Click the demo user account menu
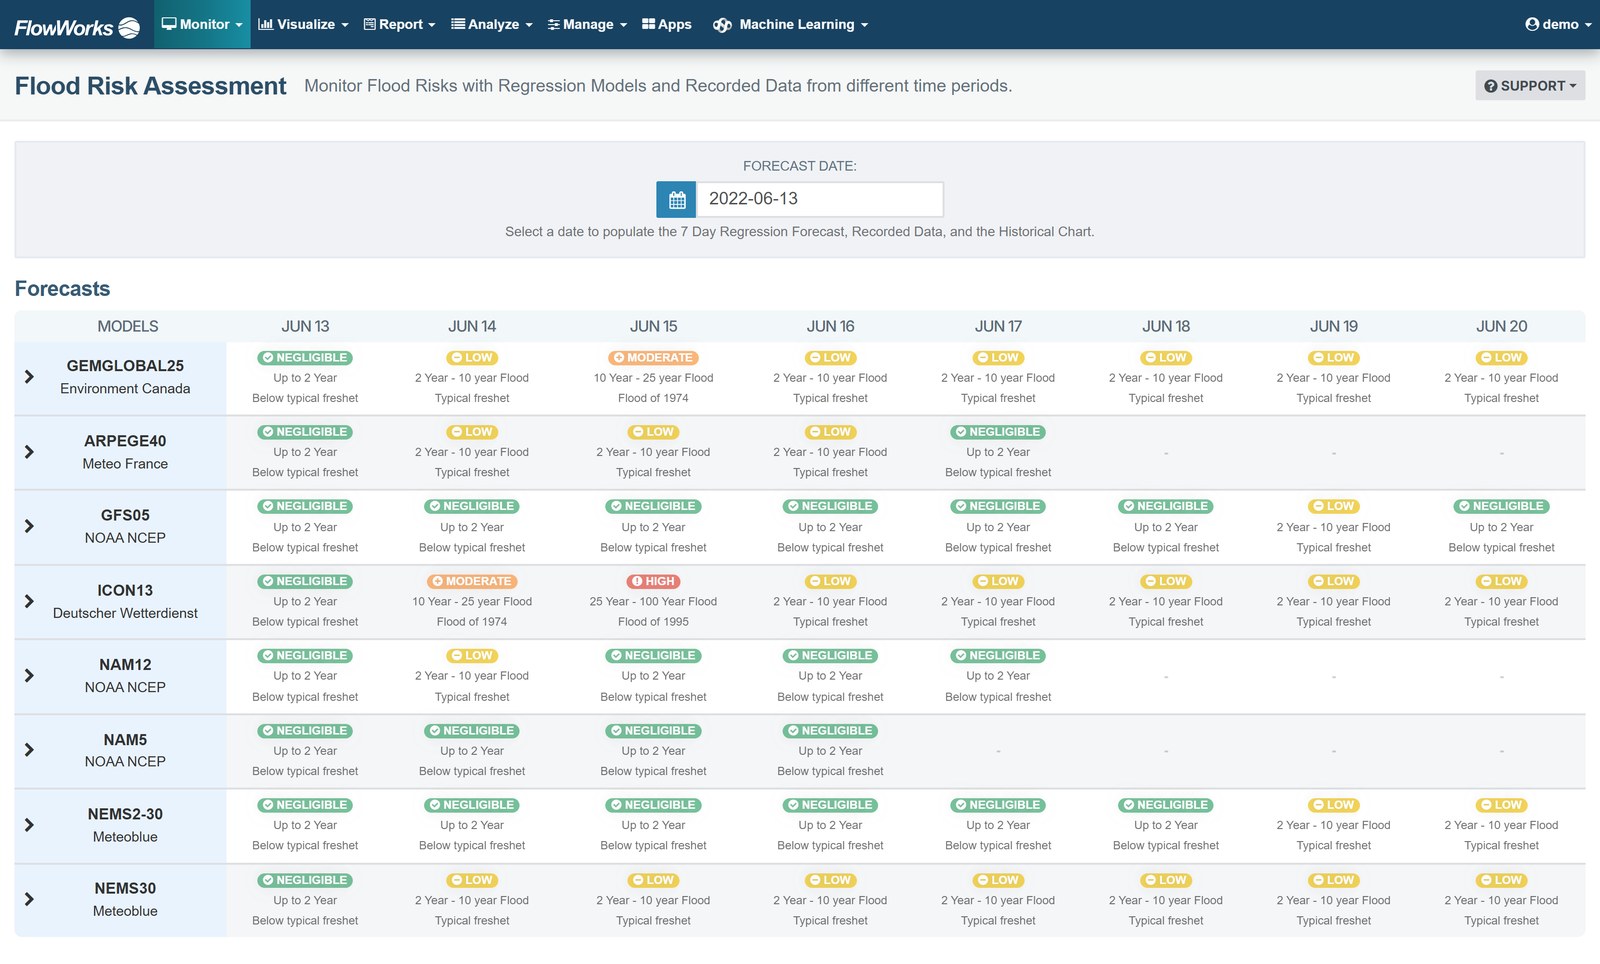 pos(1558,24)
